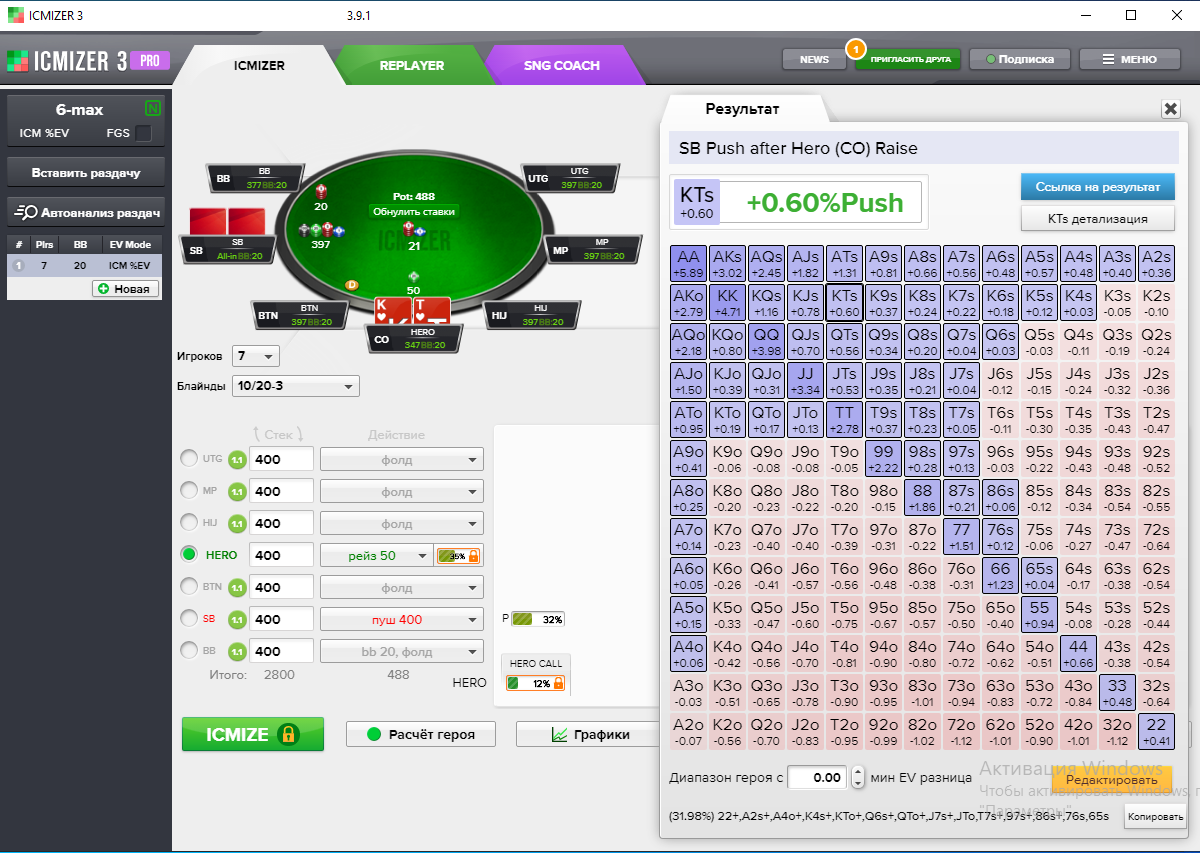Select the SB radio button
This screenshot has width=1200, height=853.
click(x=188, y=619)
